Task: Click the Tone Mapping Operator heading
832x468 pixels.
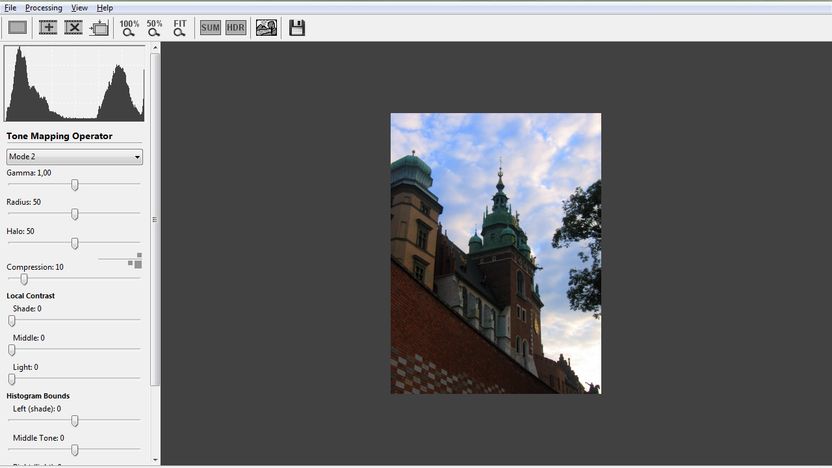Action: pos(59,136)
